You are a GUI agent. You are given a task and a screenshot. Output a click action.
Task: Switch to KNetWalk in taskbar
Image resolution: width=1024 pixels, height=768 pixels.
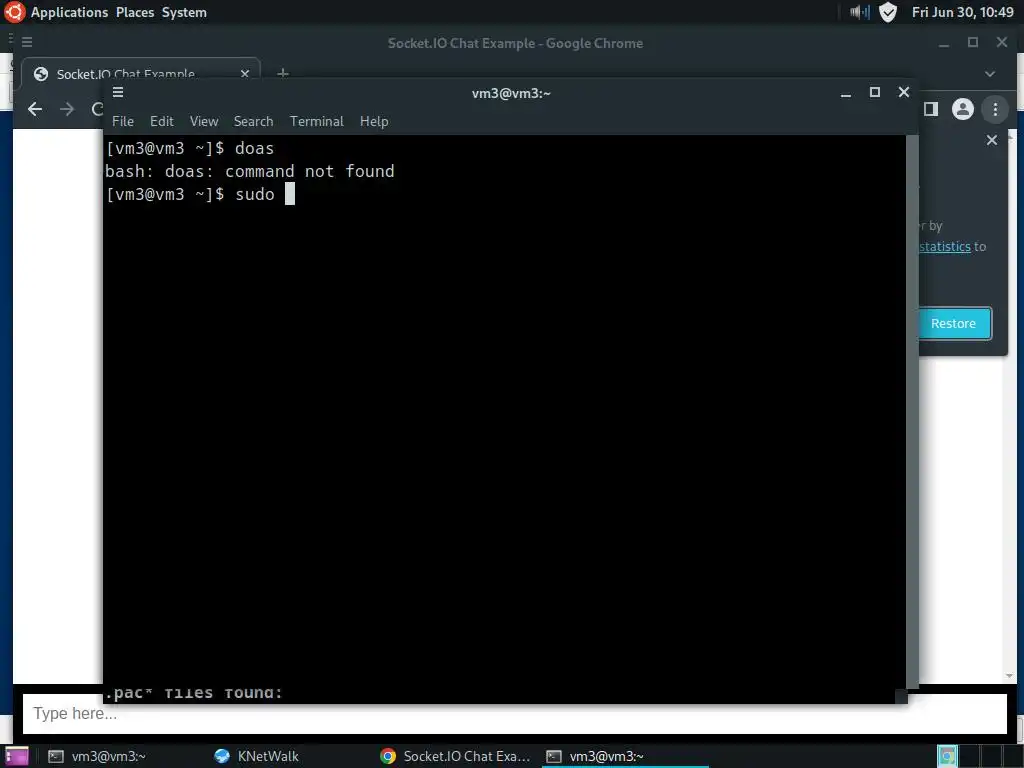pyautogui.click(x=257, y=756)
